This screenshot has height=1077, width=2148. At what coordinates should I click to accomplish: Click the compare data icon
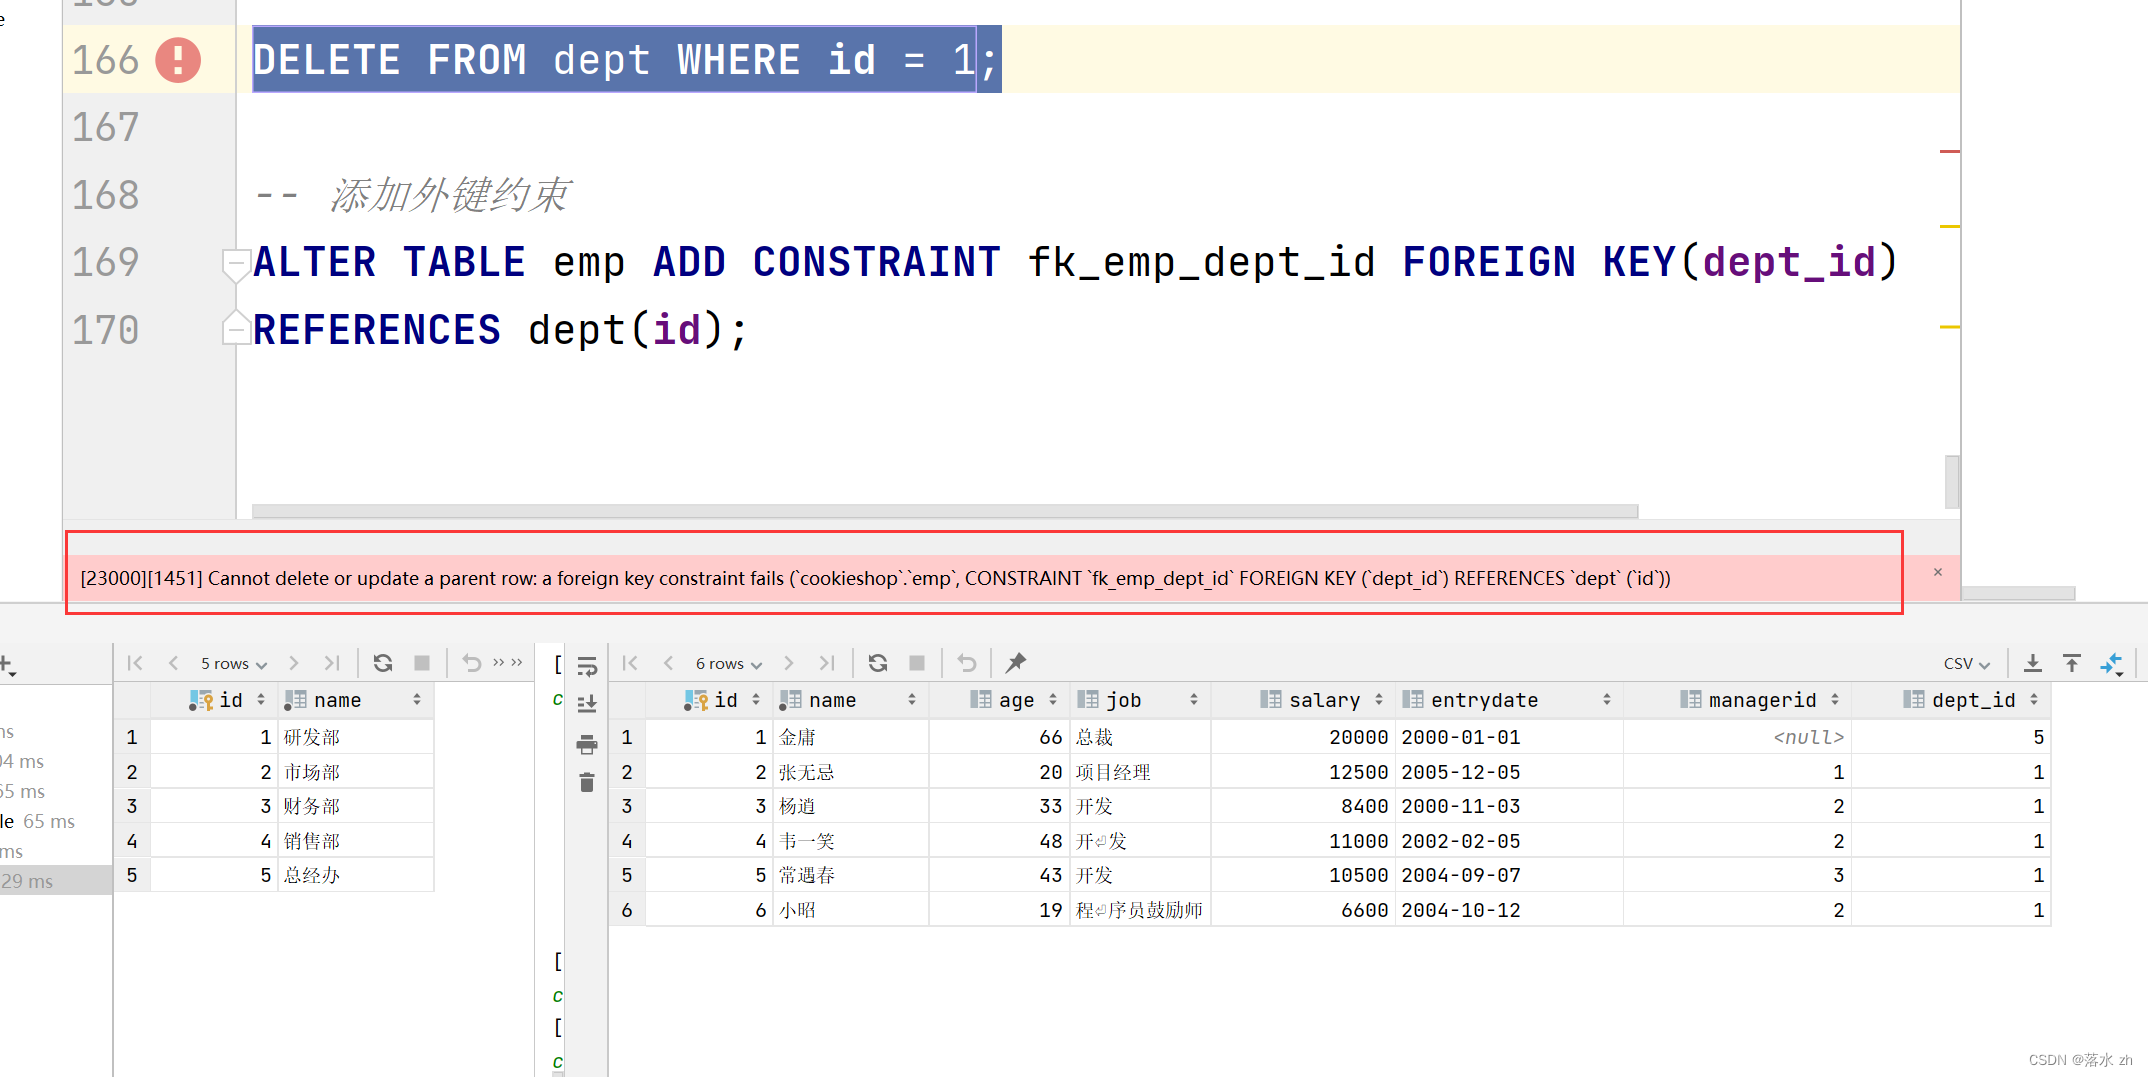(2112, 663)
